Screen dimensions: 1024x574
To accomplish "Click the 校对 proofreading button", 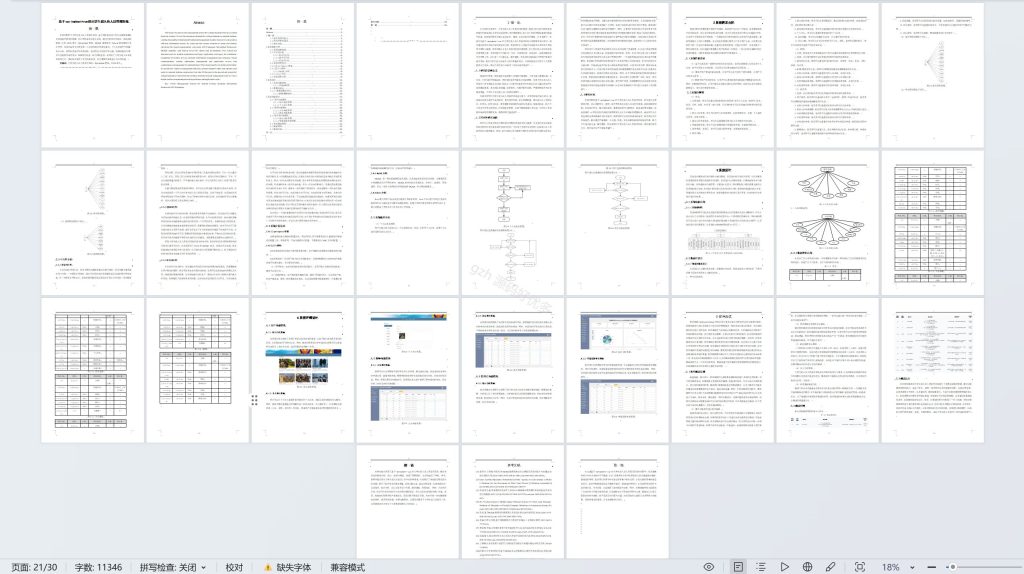I will [234, 567].
